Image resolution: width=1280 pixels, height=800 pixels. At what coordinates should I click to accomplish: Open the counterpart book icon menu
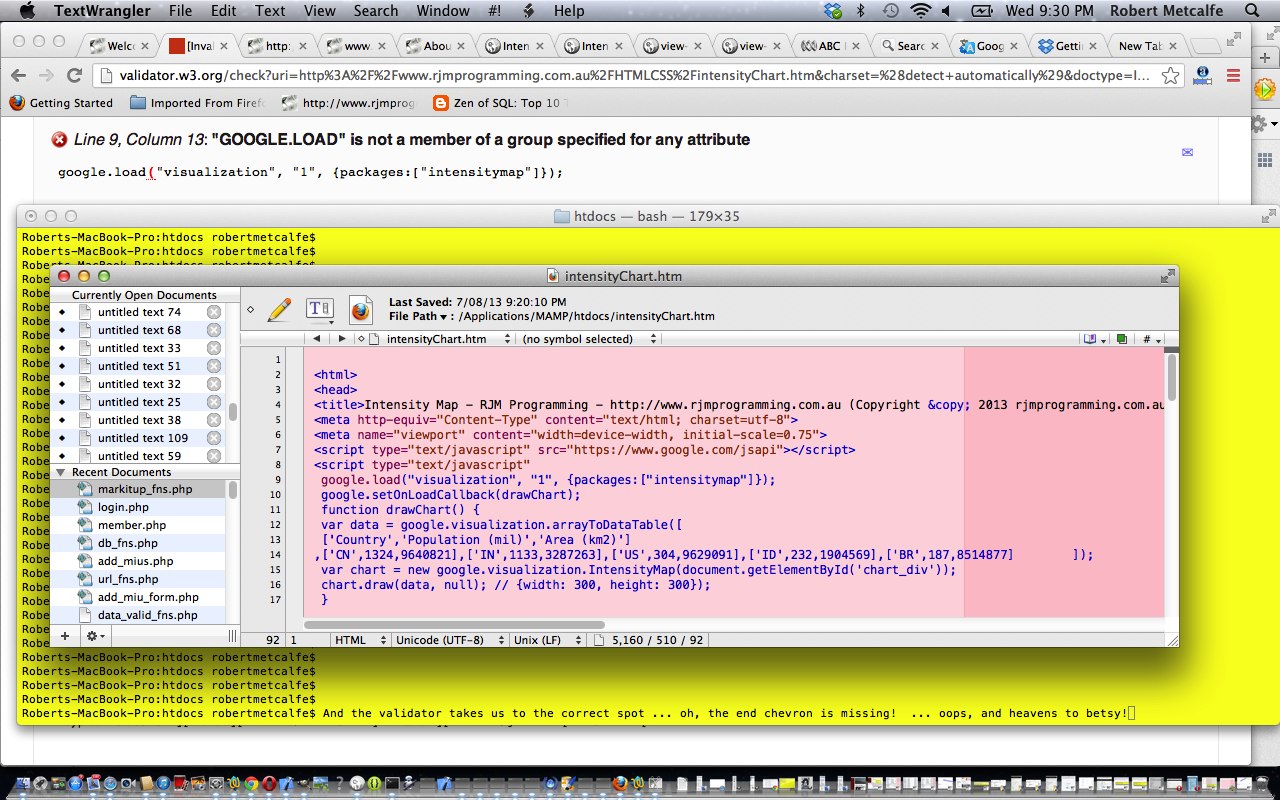1093,339
